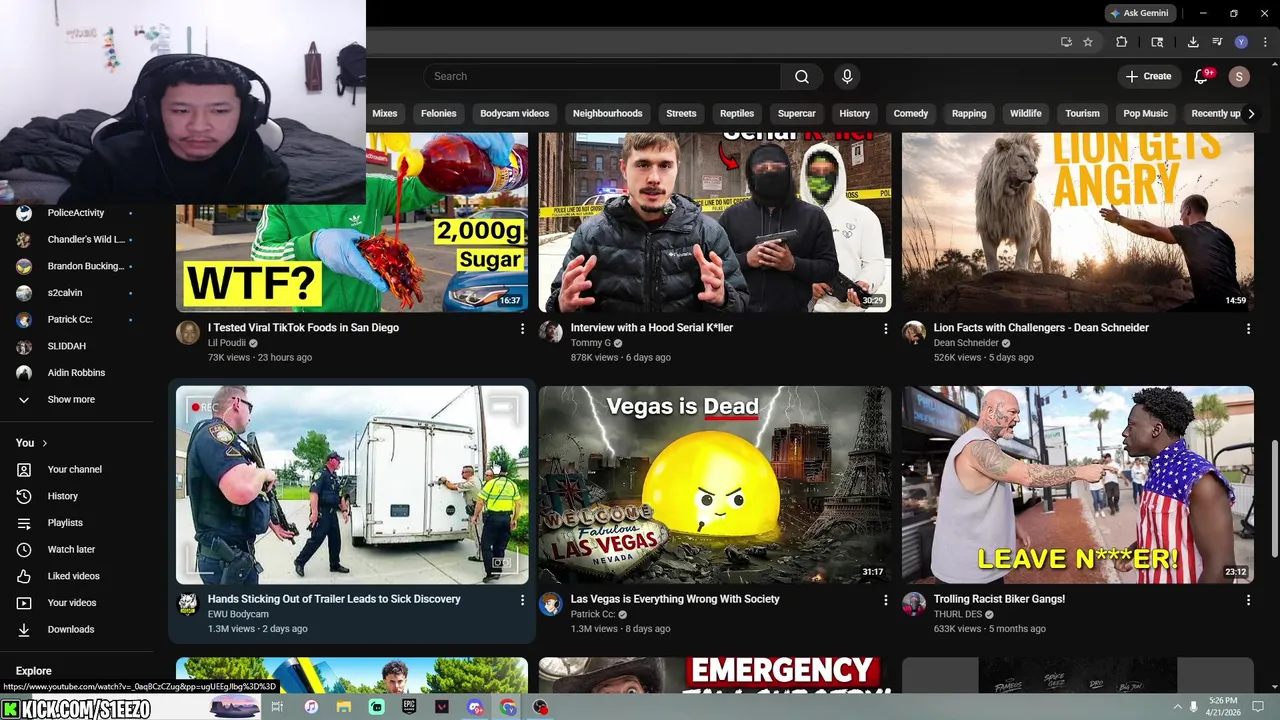
Task: Open Watch later in sidebar
Action: 71,549
